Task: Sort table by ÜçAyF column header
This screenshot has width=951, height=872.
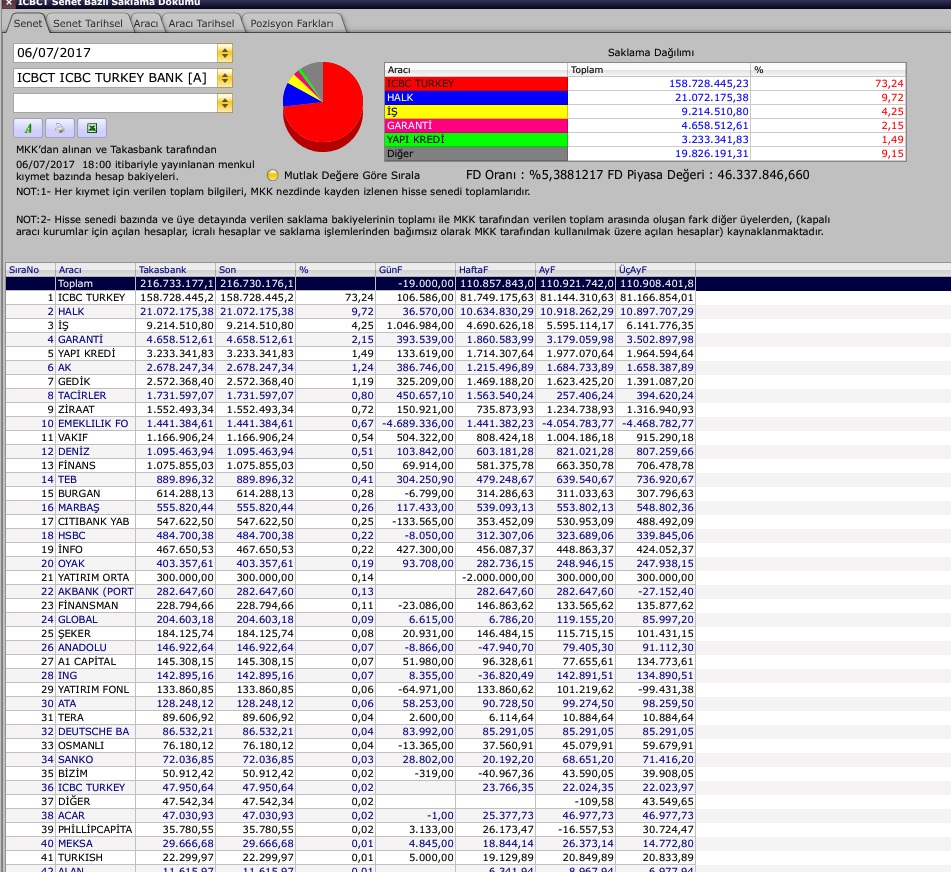Action: point(656,270)
